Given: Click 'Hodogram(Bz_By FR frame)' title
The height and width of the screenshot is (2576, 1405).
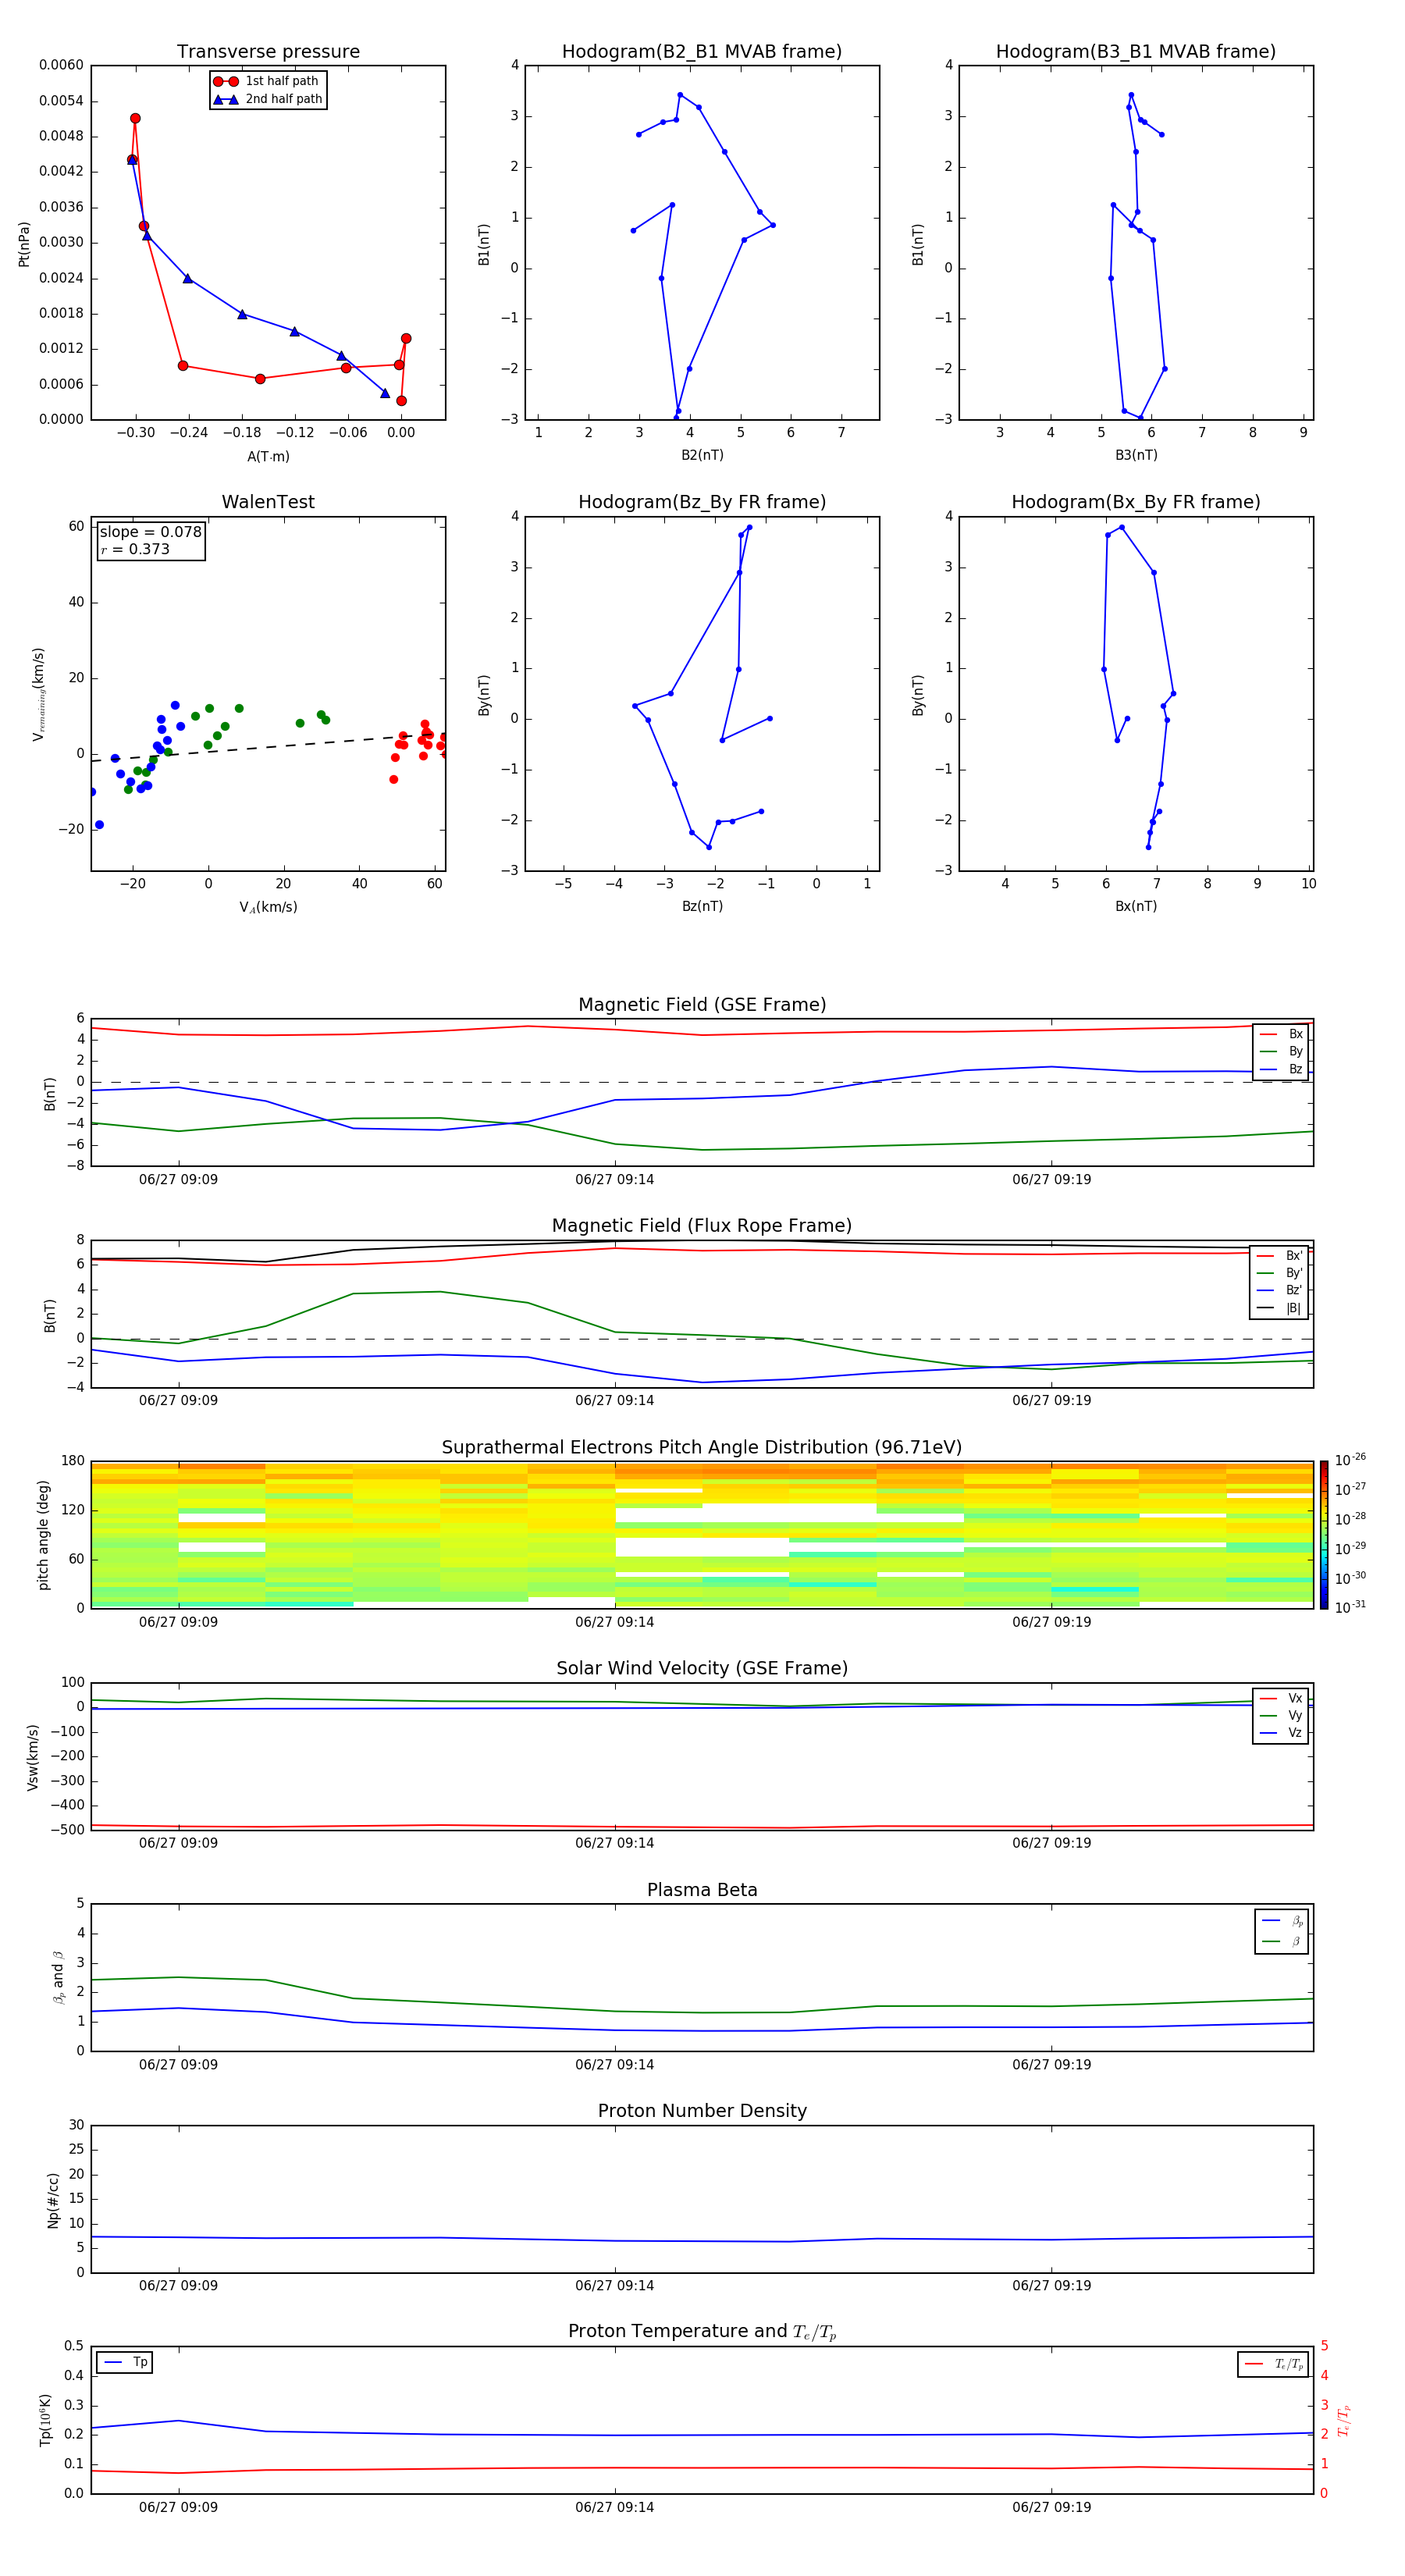Looking at the screenshot, I should pos(702,502).
